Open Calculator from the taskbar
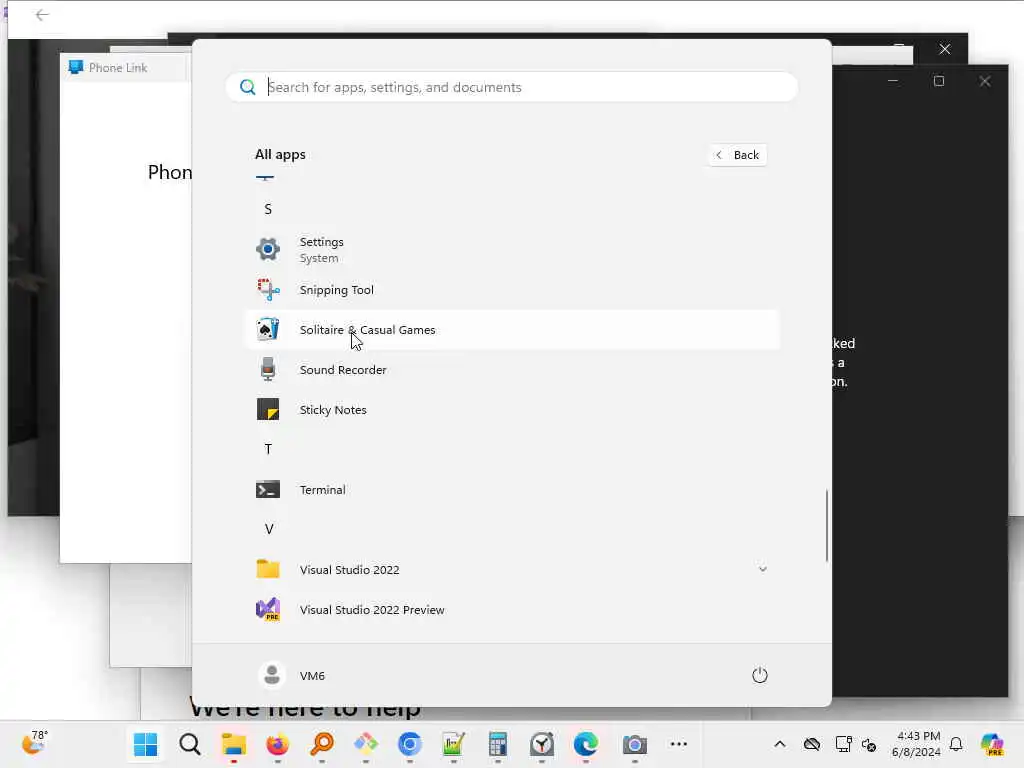This screenshot has width=1024, height=768. (498, 744)
